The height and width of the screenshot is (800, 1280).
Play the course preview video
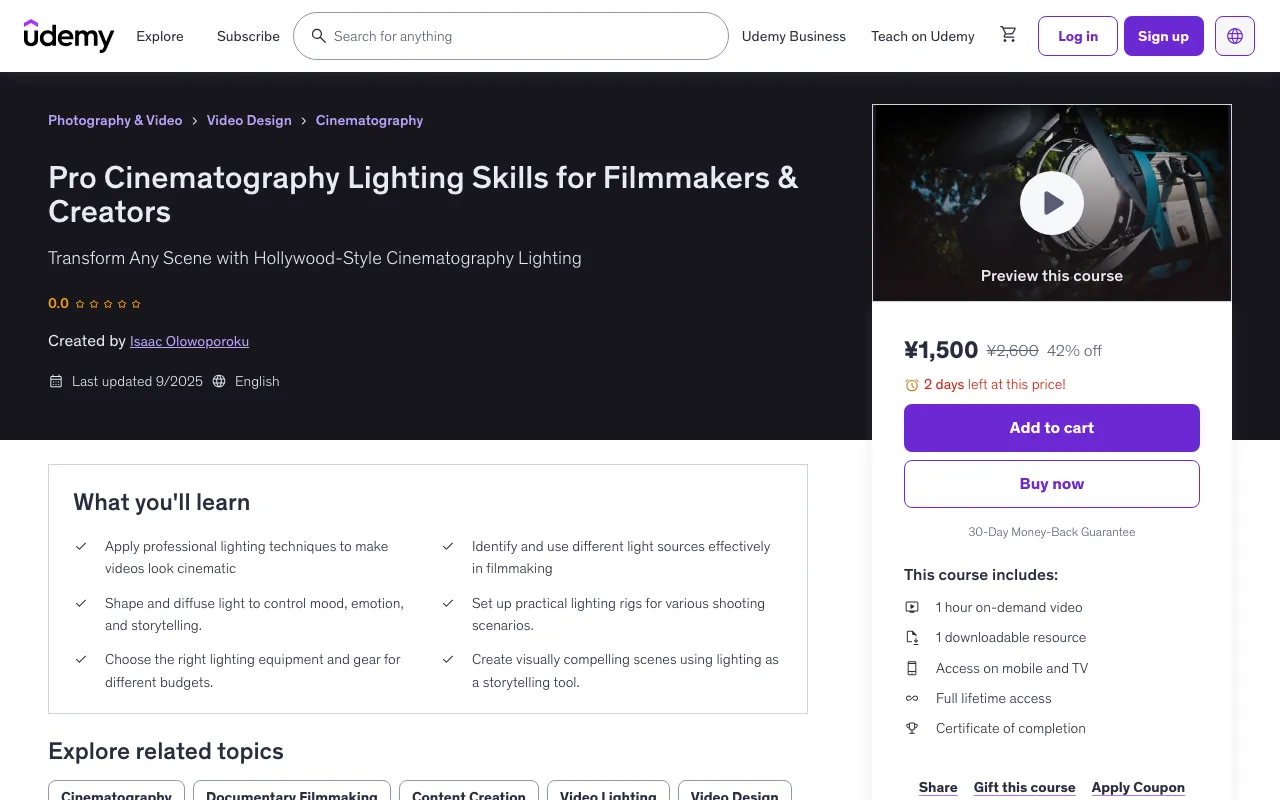tap(1051, 202)
